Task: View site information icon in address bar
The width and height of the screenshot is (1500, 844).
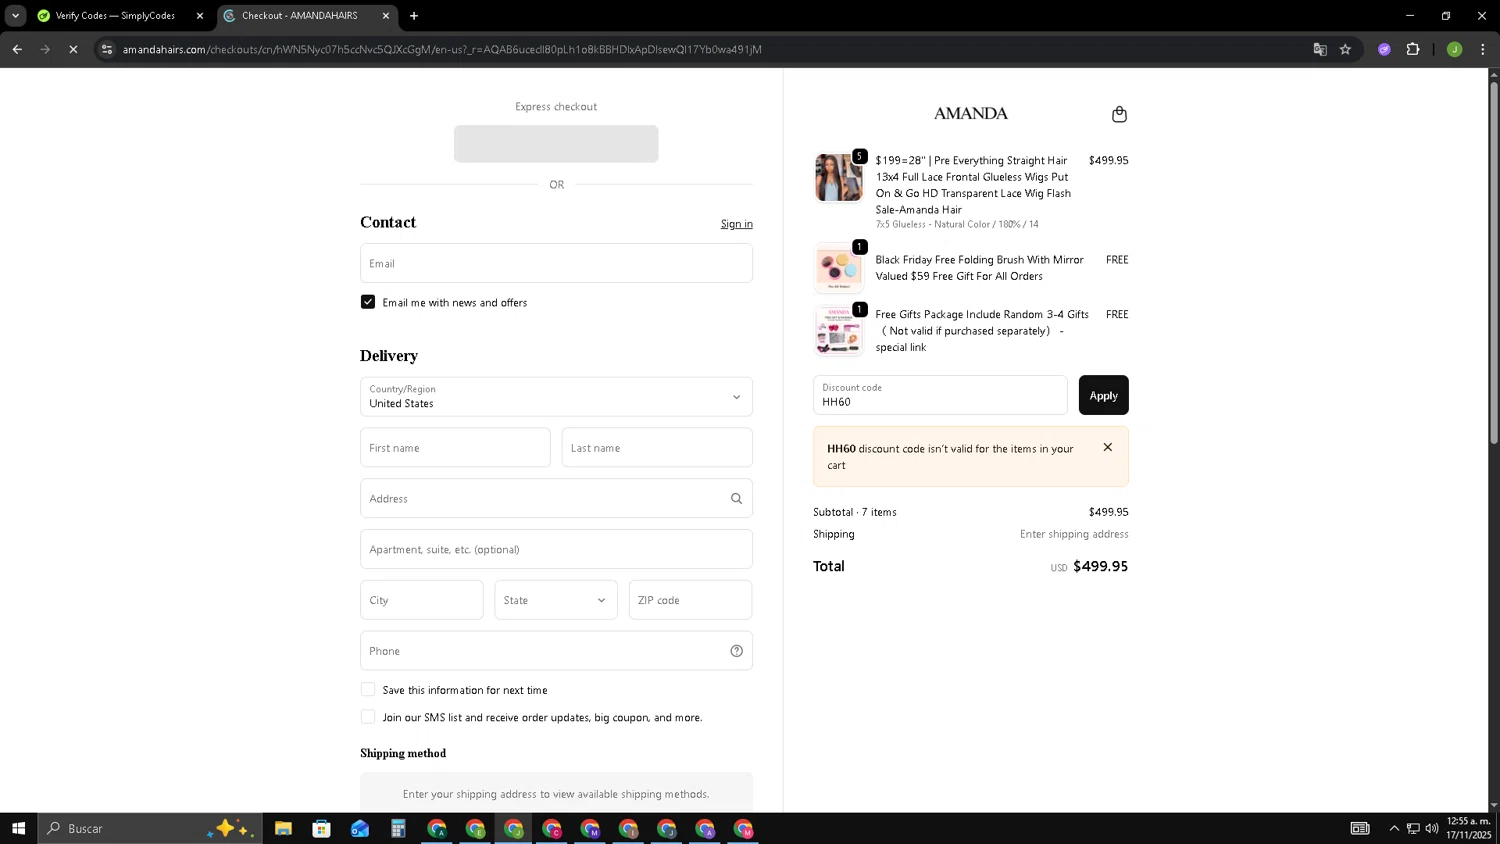Action: click(107, 49)
